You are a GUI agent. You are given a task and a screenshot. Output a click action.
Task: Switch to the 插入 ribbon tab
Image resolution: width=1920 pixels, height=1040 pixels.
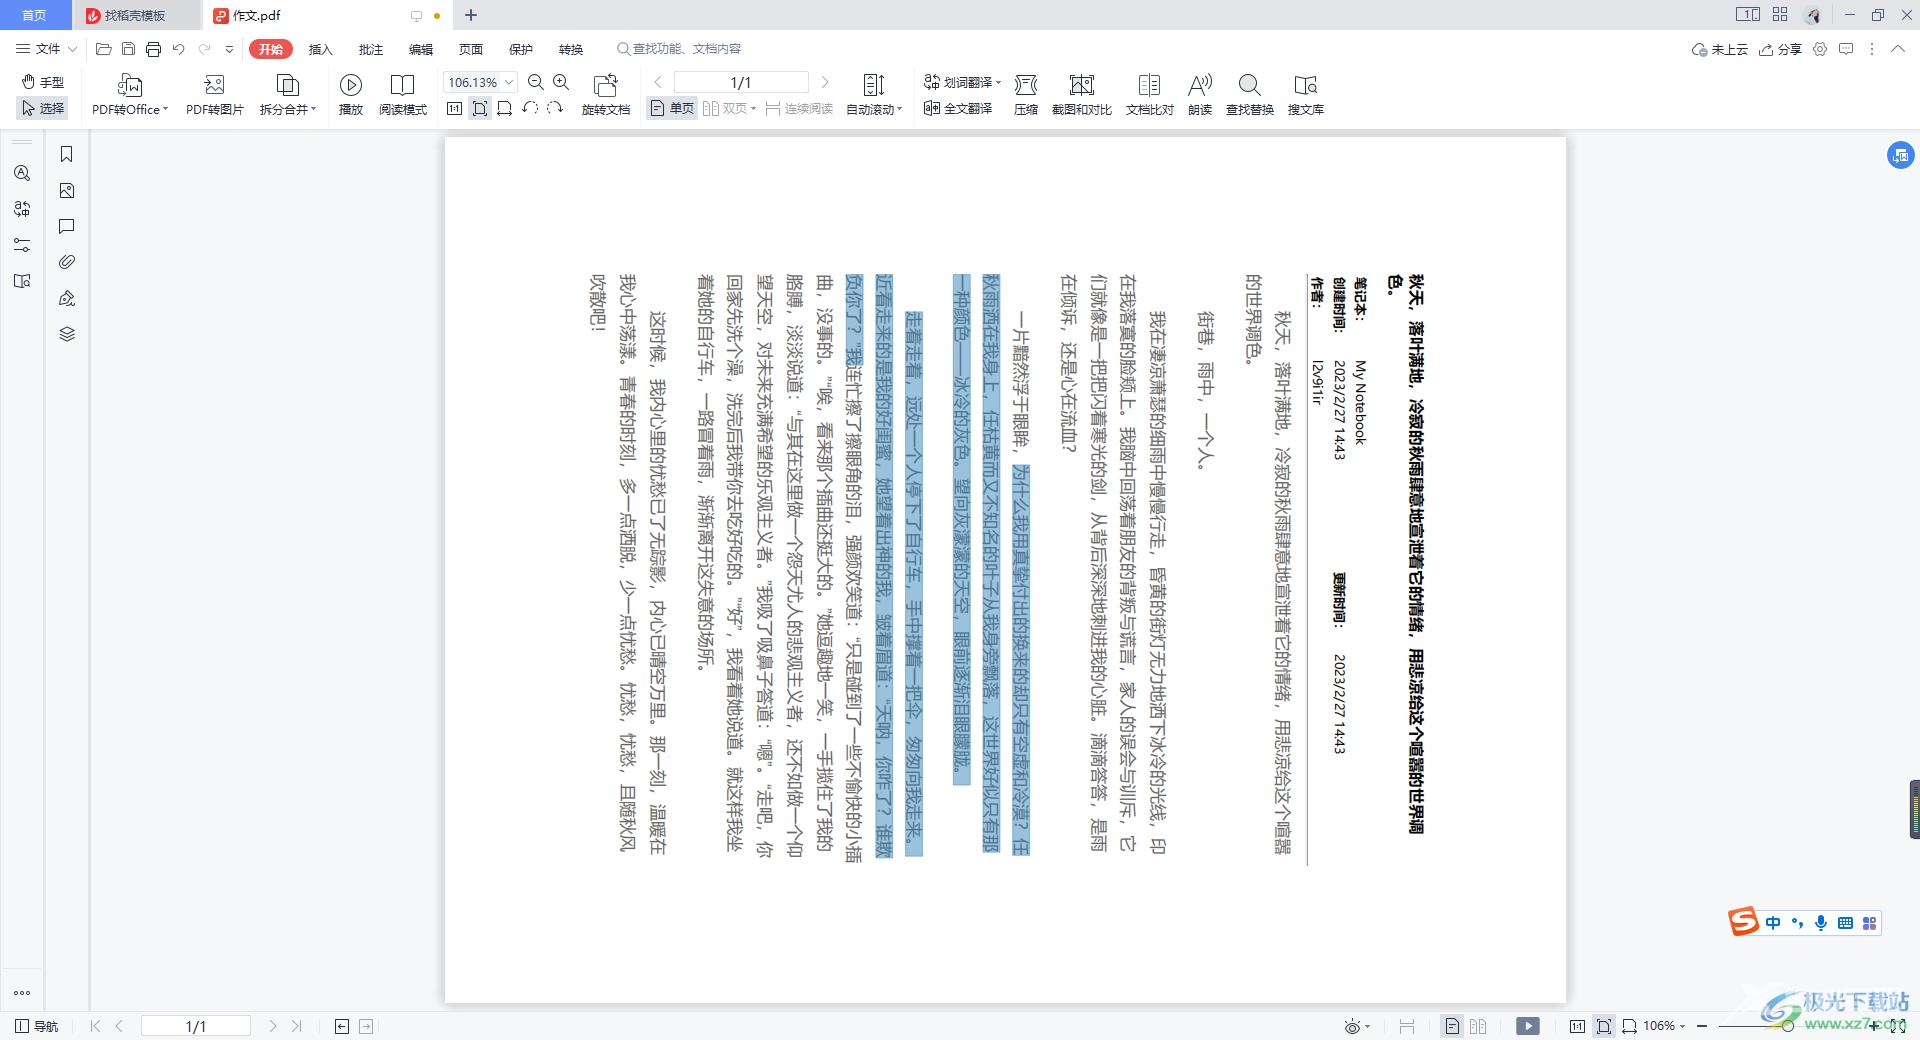(320, 49)
